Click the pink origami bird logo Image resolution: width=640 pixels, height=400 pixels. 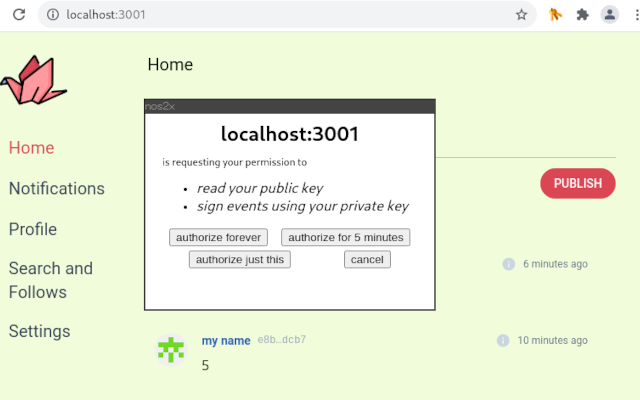tap(35, 81)
